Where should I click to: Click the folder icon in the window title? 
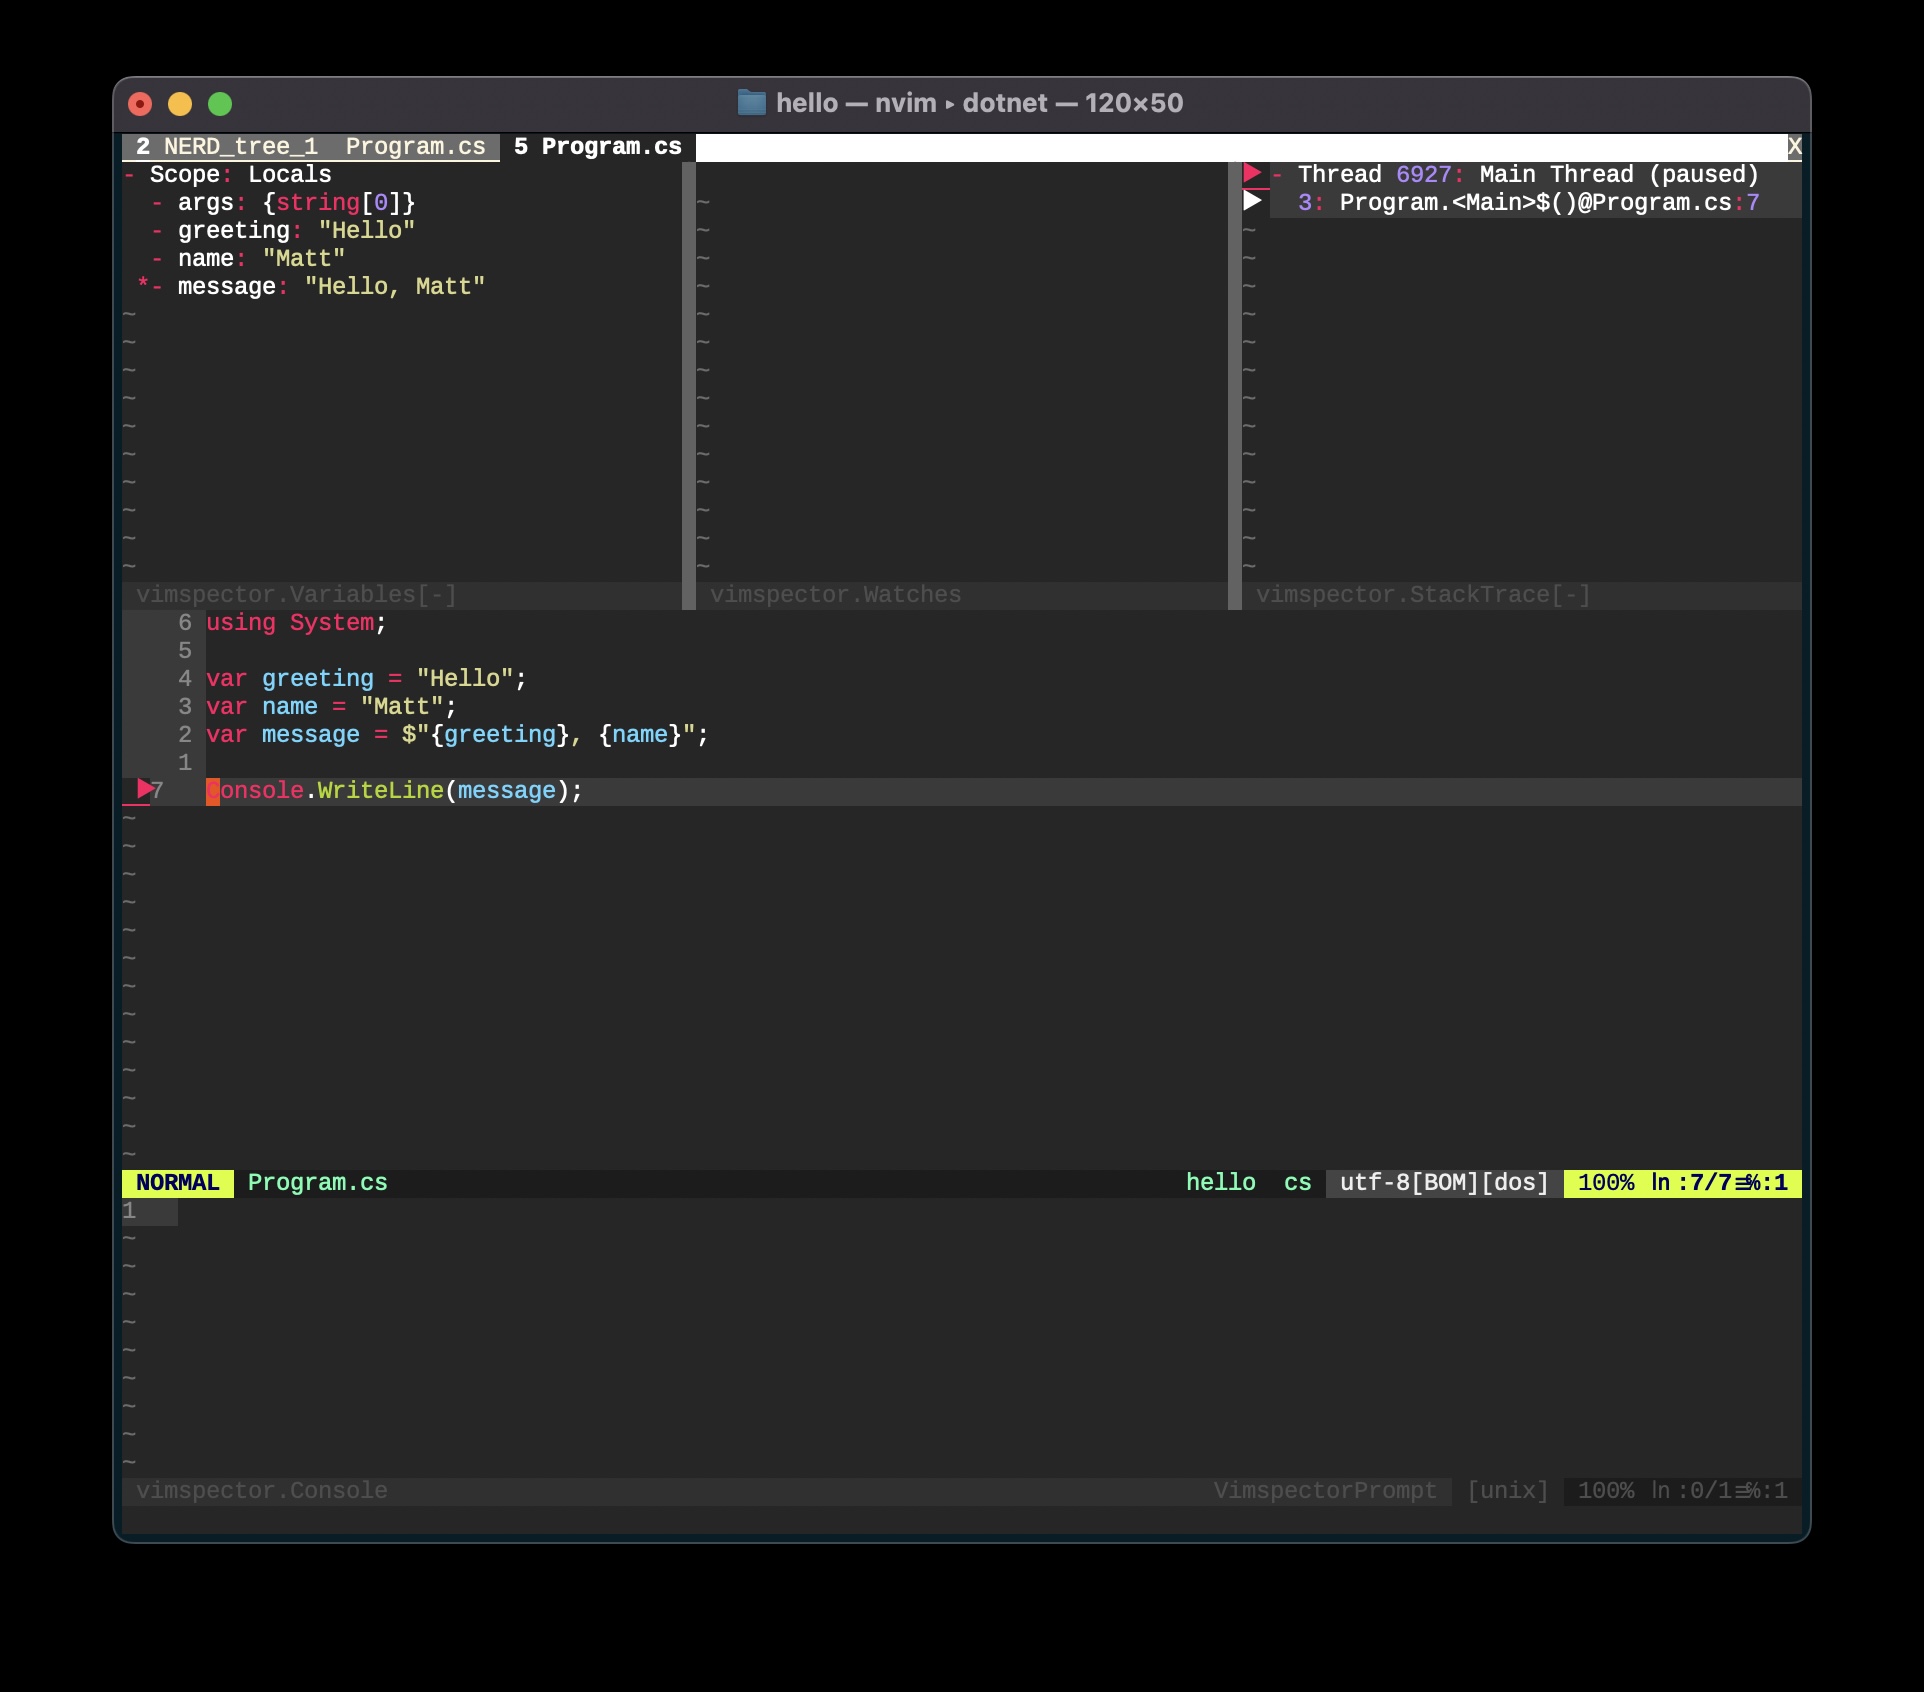[751, 103]
